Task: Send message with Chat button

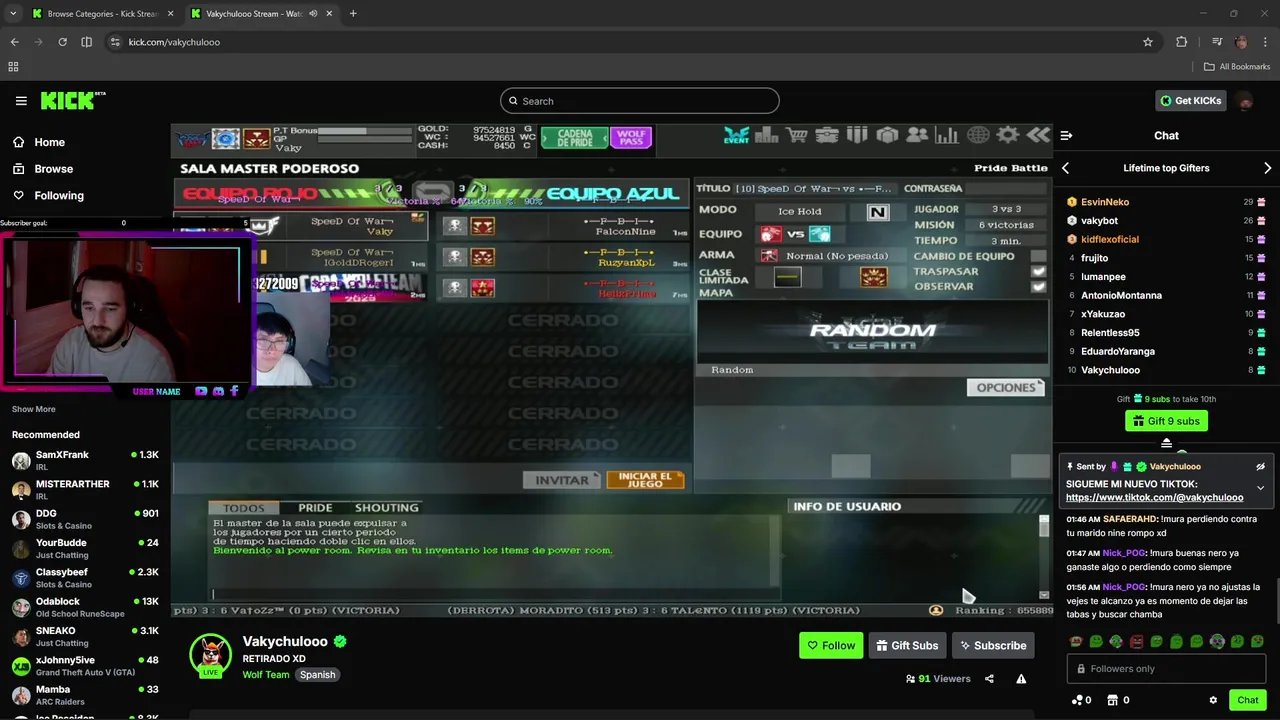Action: (x=1247, y=700)
